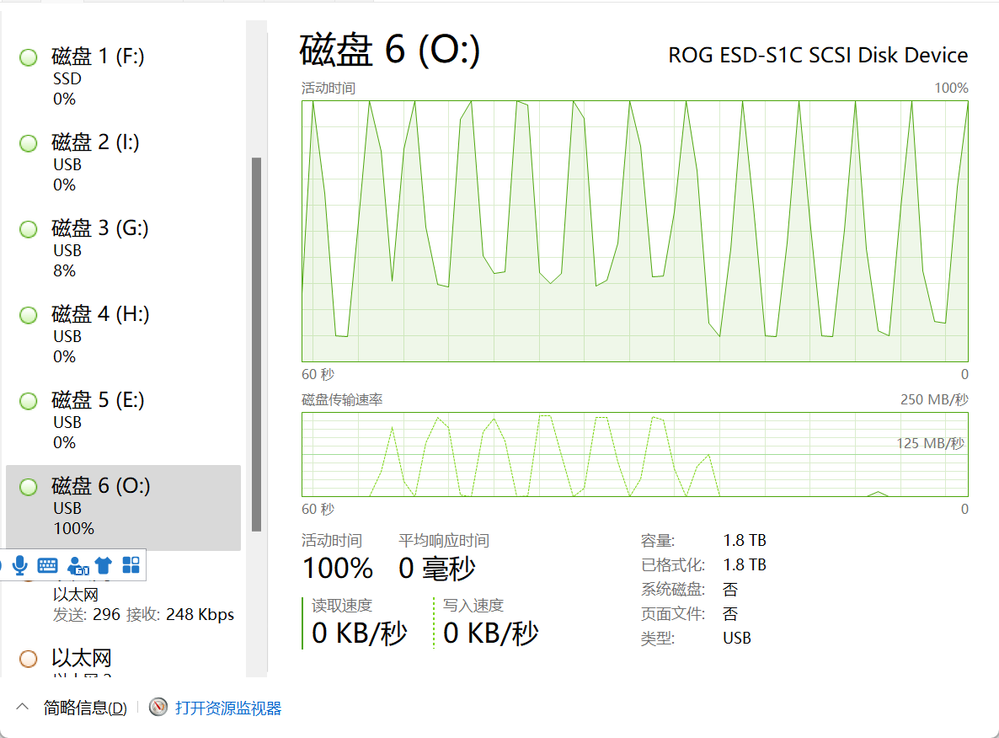Click the microphone icon in the IME toolbar

click(20, 565)
